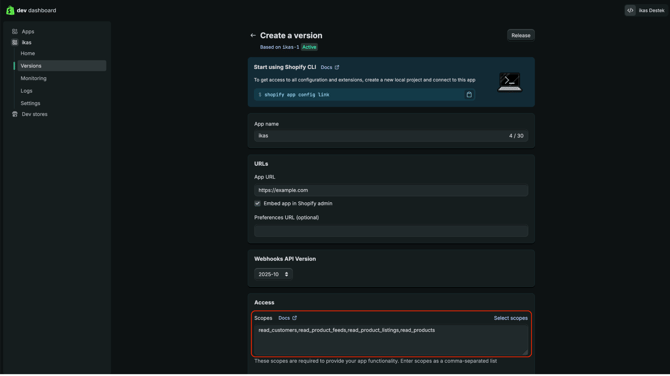Click inside the Scopes text area
Viewport: 670px width, 376px height.
point(391,341)
